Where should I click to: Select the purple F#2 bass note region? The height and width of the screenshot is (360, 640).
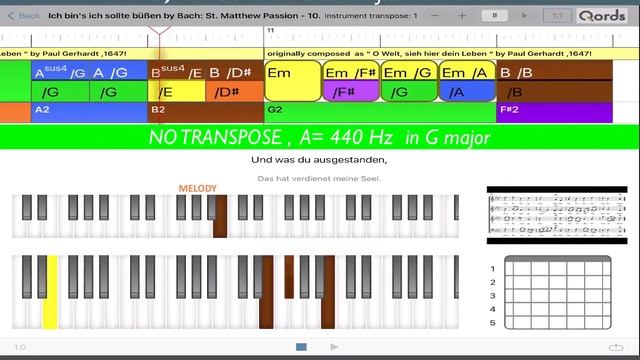click(554, 112)
